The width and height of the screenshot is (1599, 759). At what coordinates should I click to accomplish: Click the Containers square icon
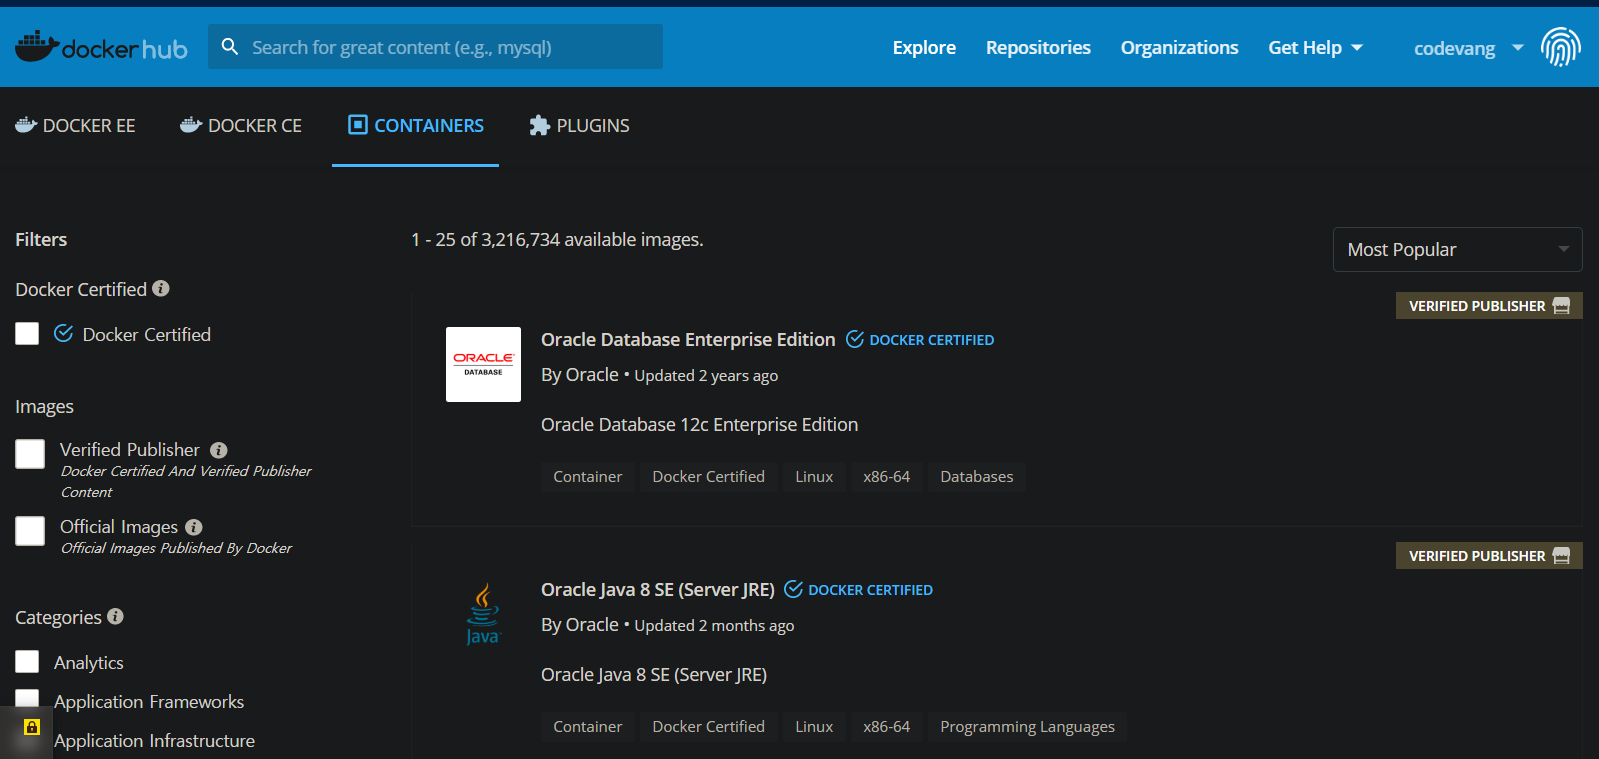(x=358, y=125)
